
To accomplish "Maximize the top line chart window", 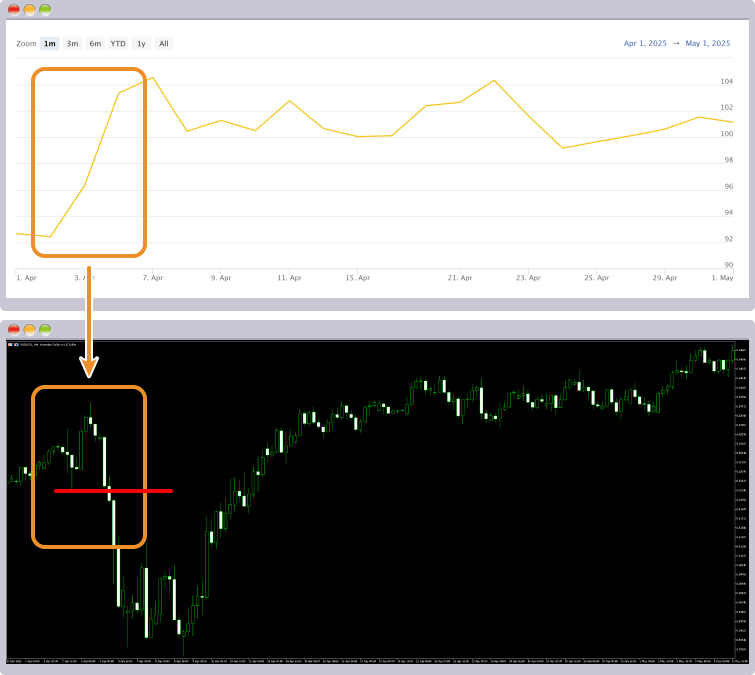I will (46, 9).
